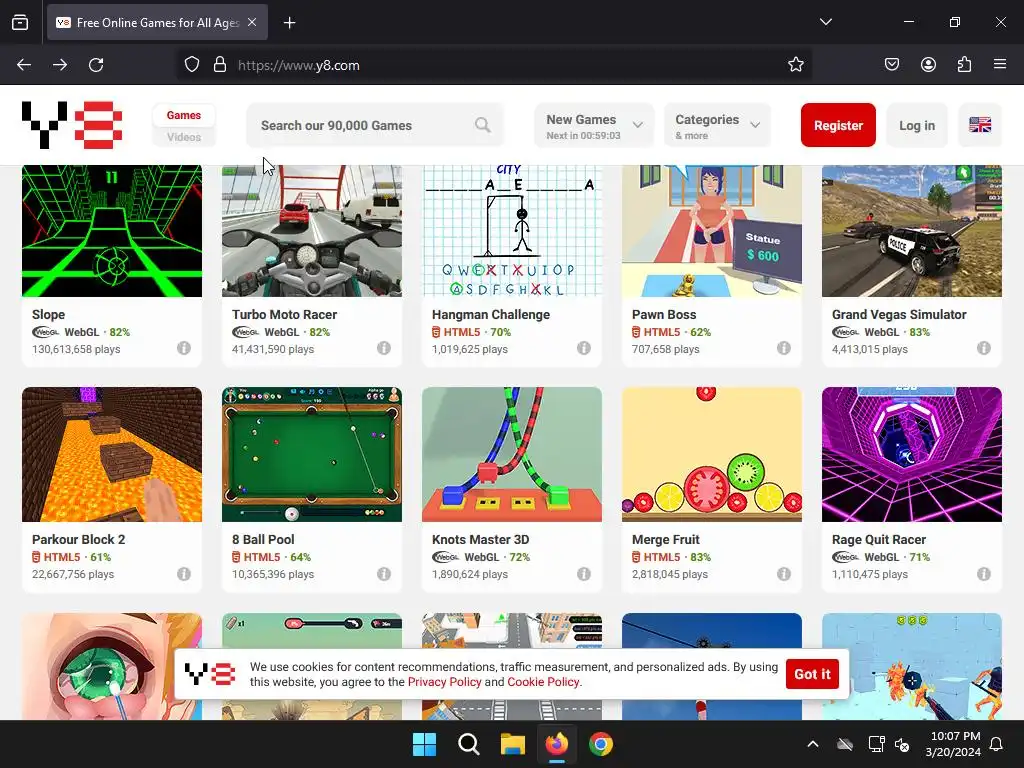Open info icon for Rage Quit Racer
Viewport: 1024px width, 768px height.
[x=984, y=573]
